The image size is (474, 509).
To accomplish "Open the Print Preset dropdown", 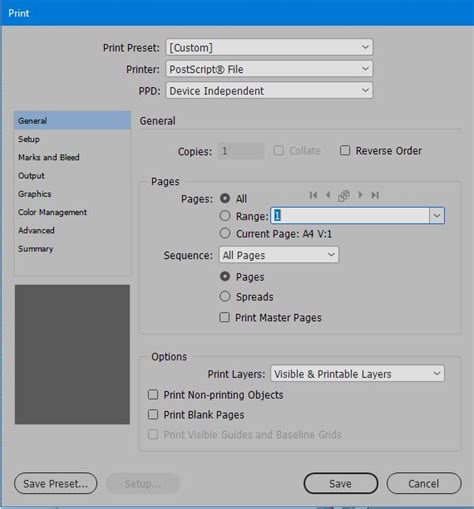I will coord(269,47).
